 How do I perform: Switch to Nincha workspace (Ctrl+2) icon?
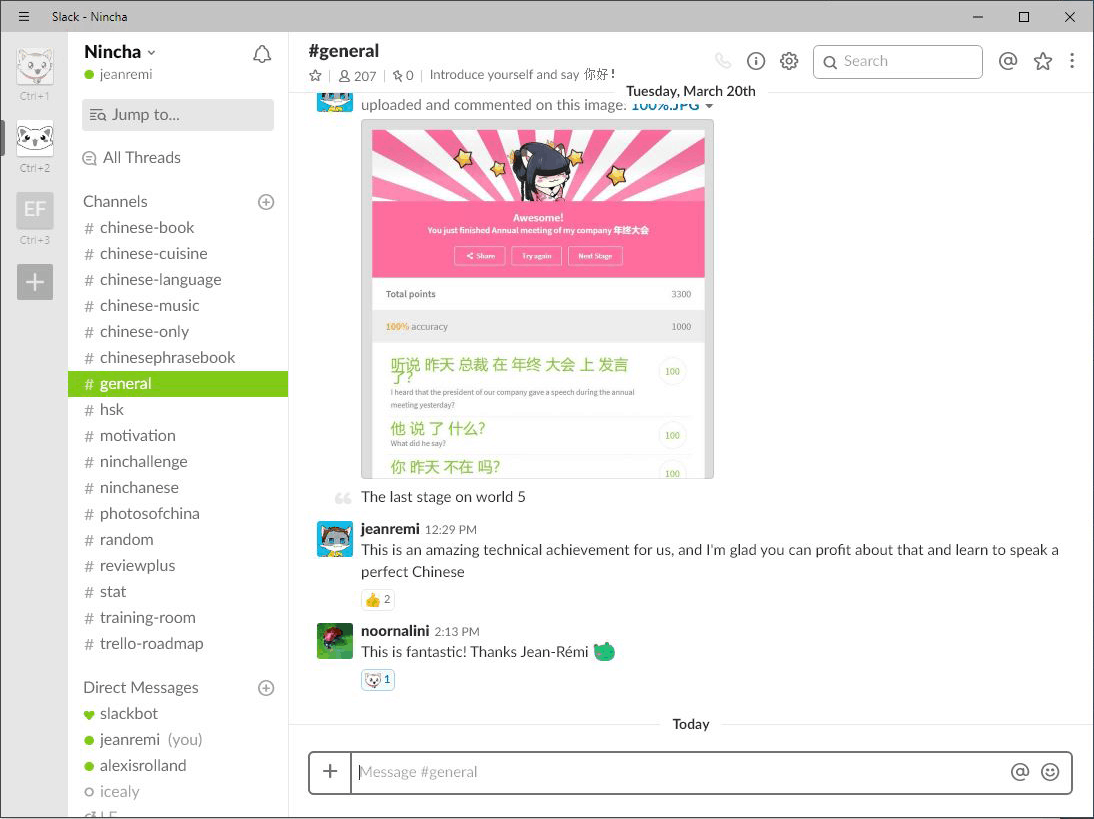pyautogui.click(x=35, y=138)
